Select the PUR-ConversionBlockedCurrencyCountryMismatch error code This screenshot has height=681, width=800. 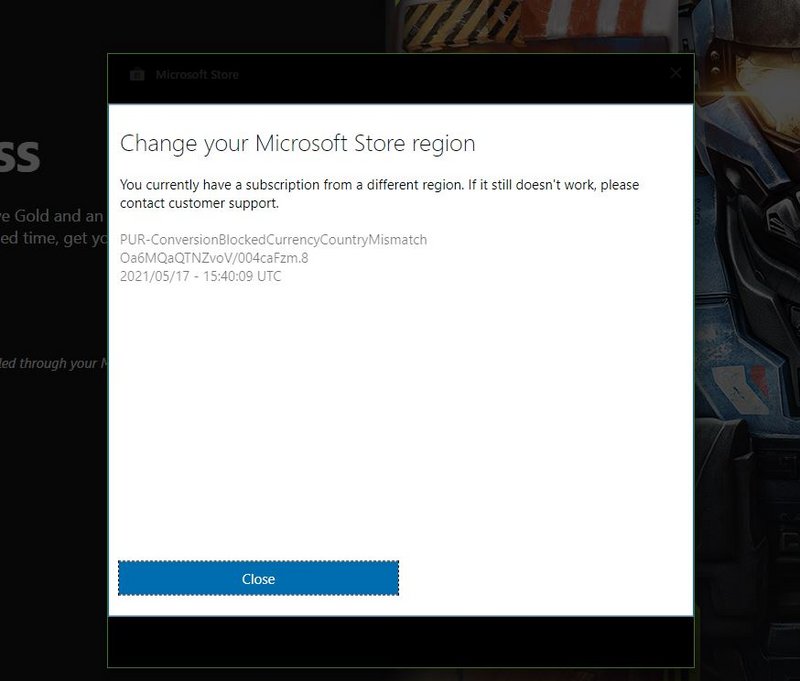(x=273, y=239)
